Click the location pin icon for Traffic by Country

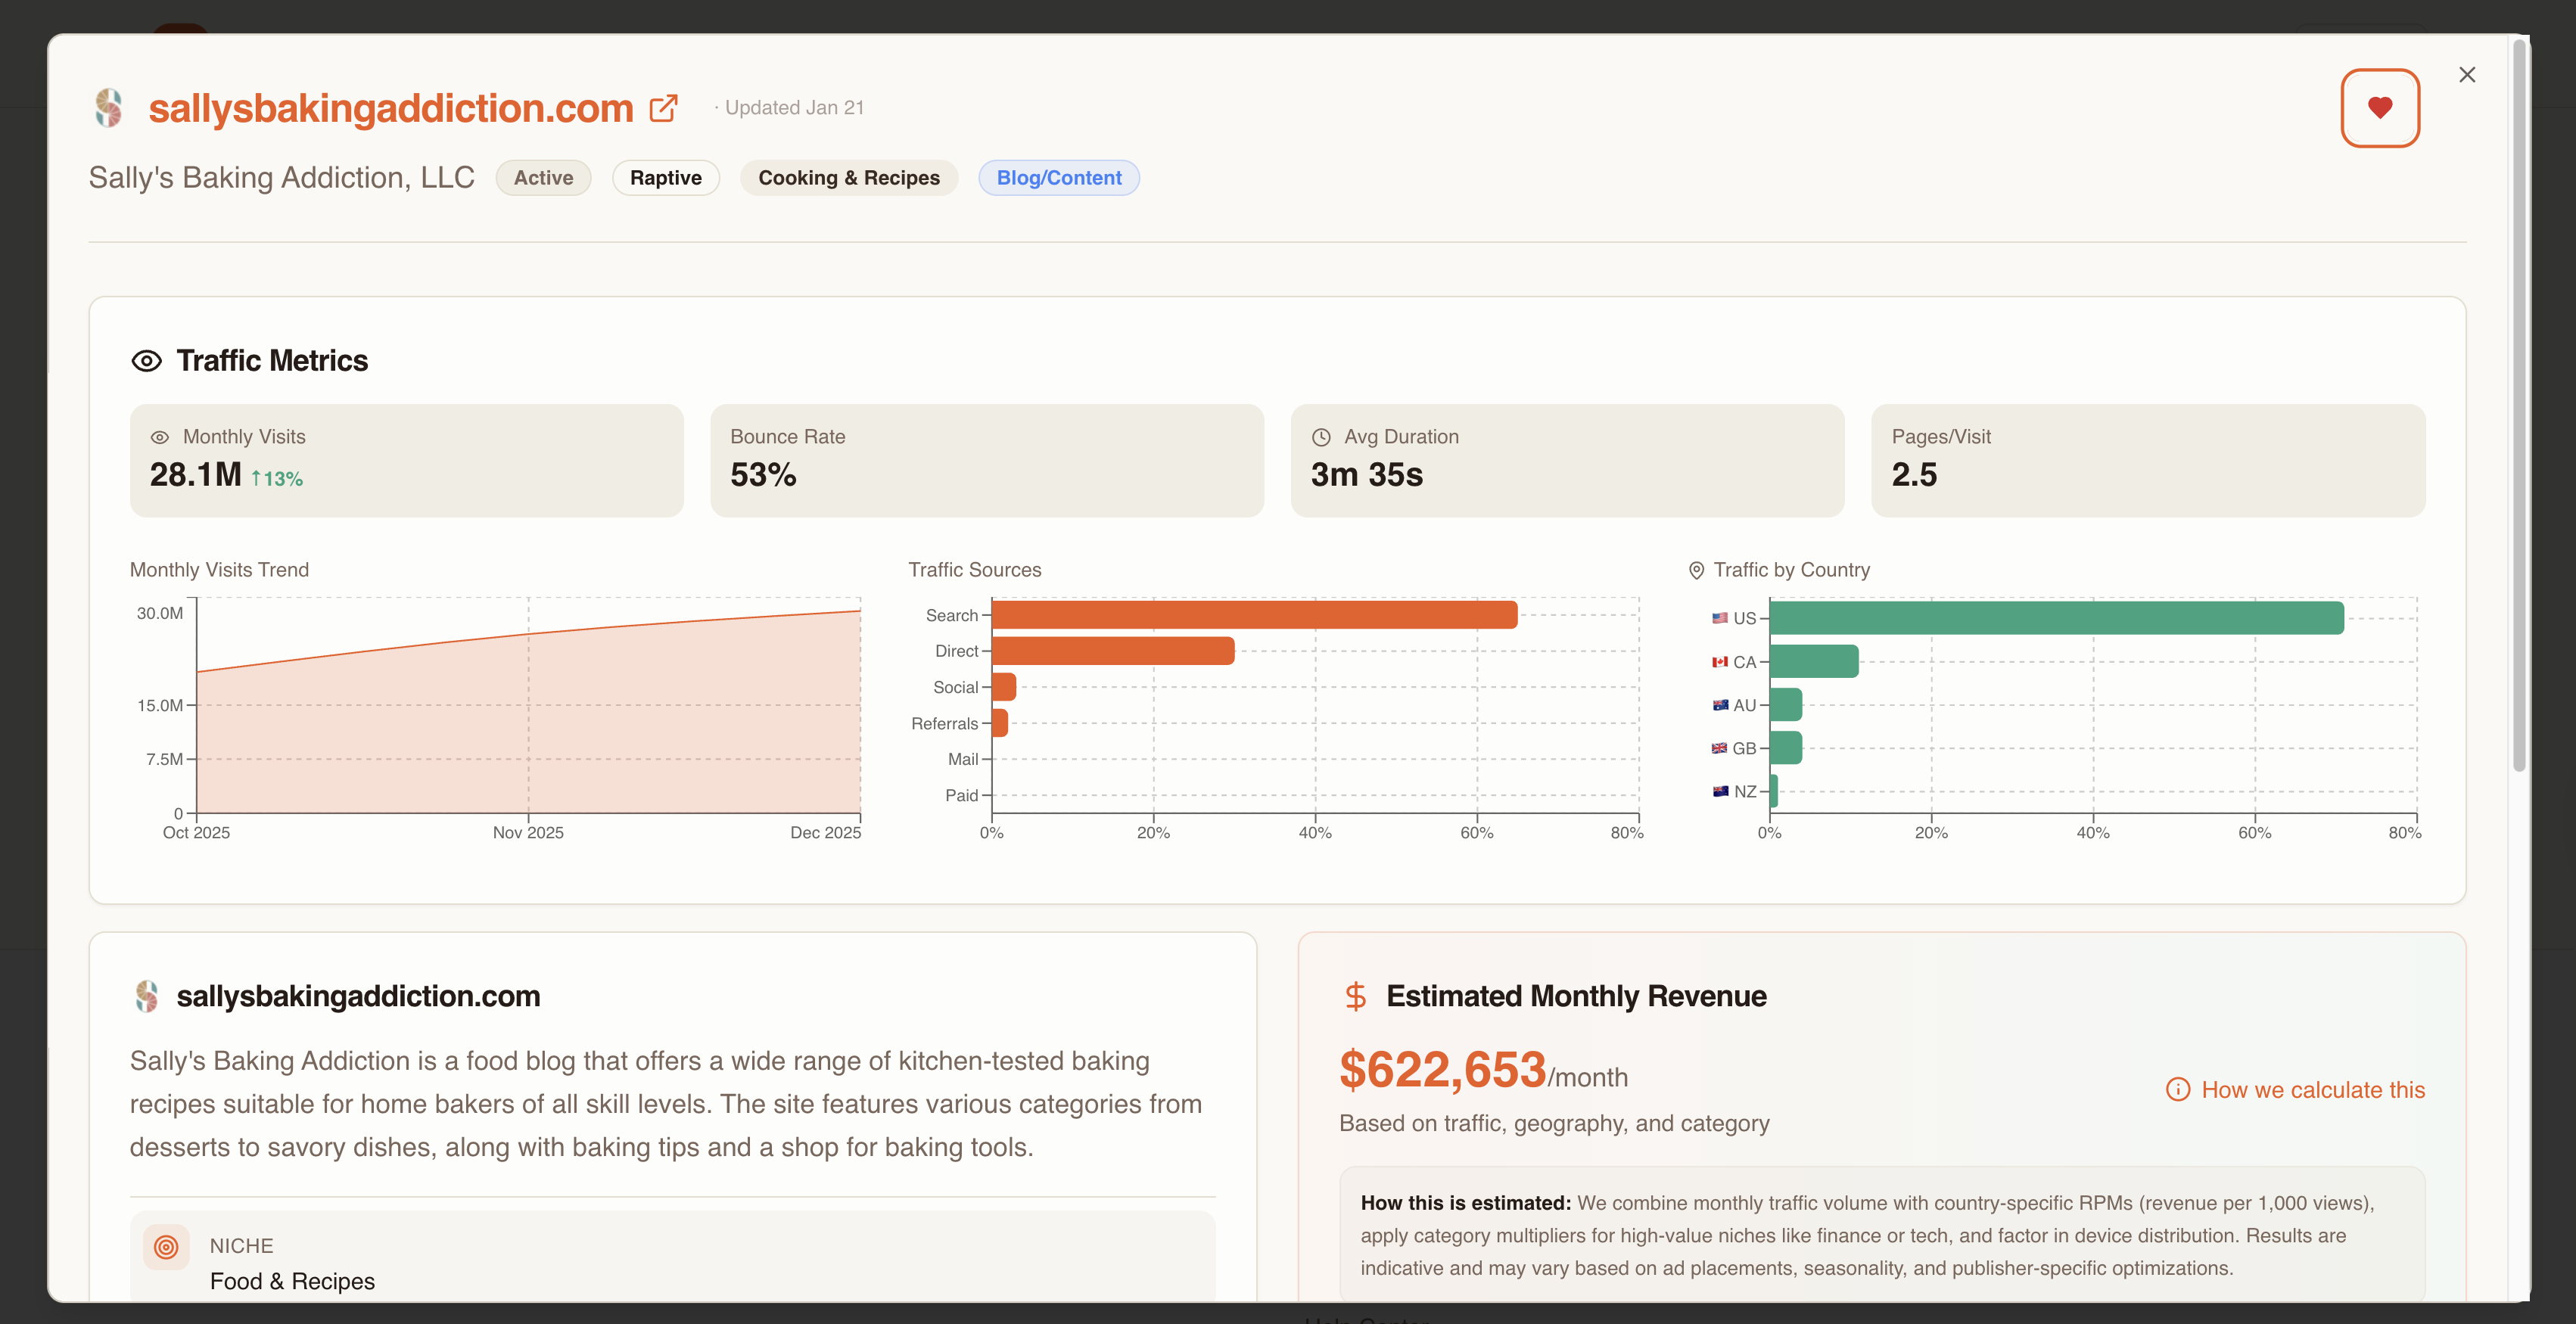tap(1696, 570)
